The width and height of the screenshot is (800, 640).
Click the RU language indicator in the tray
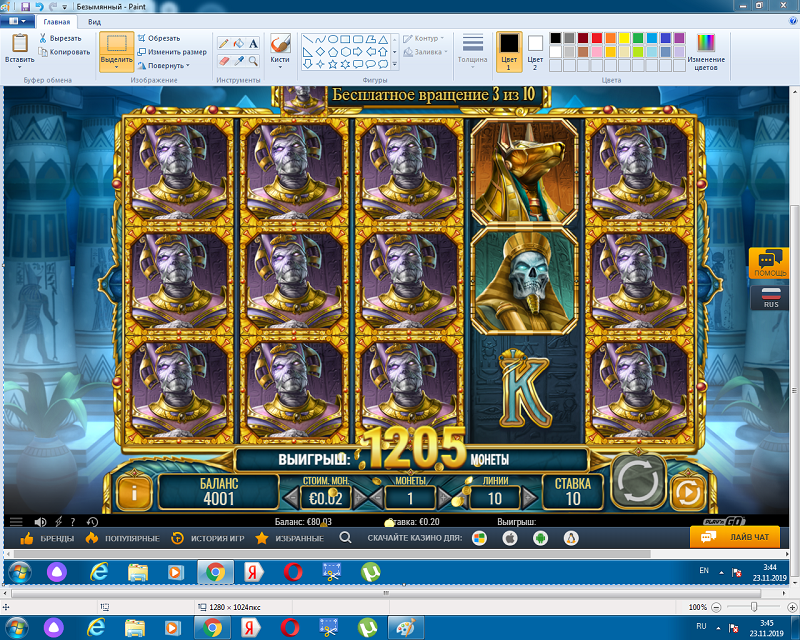coord(702,626)
